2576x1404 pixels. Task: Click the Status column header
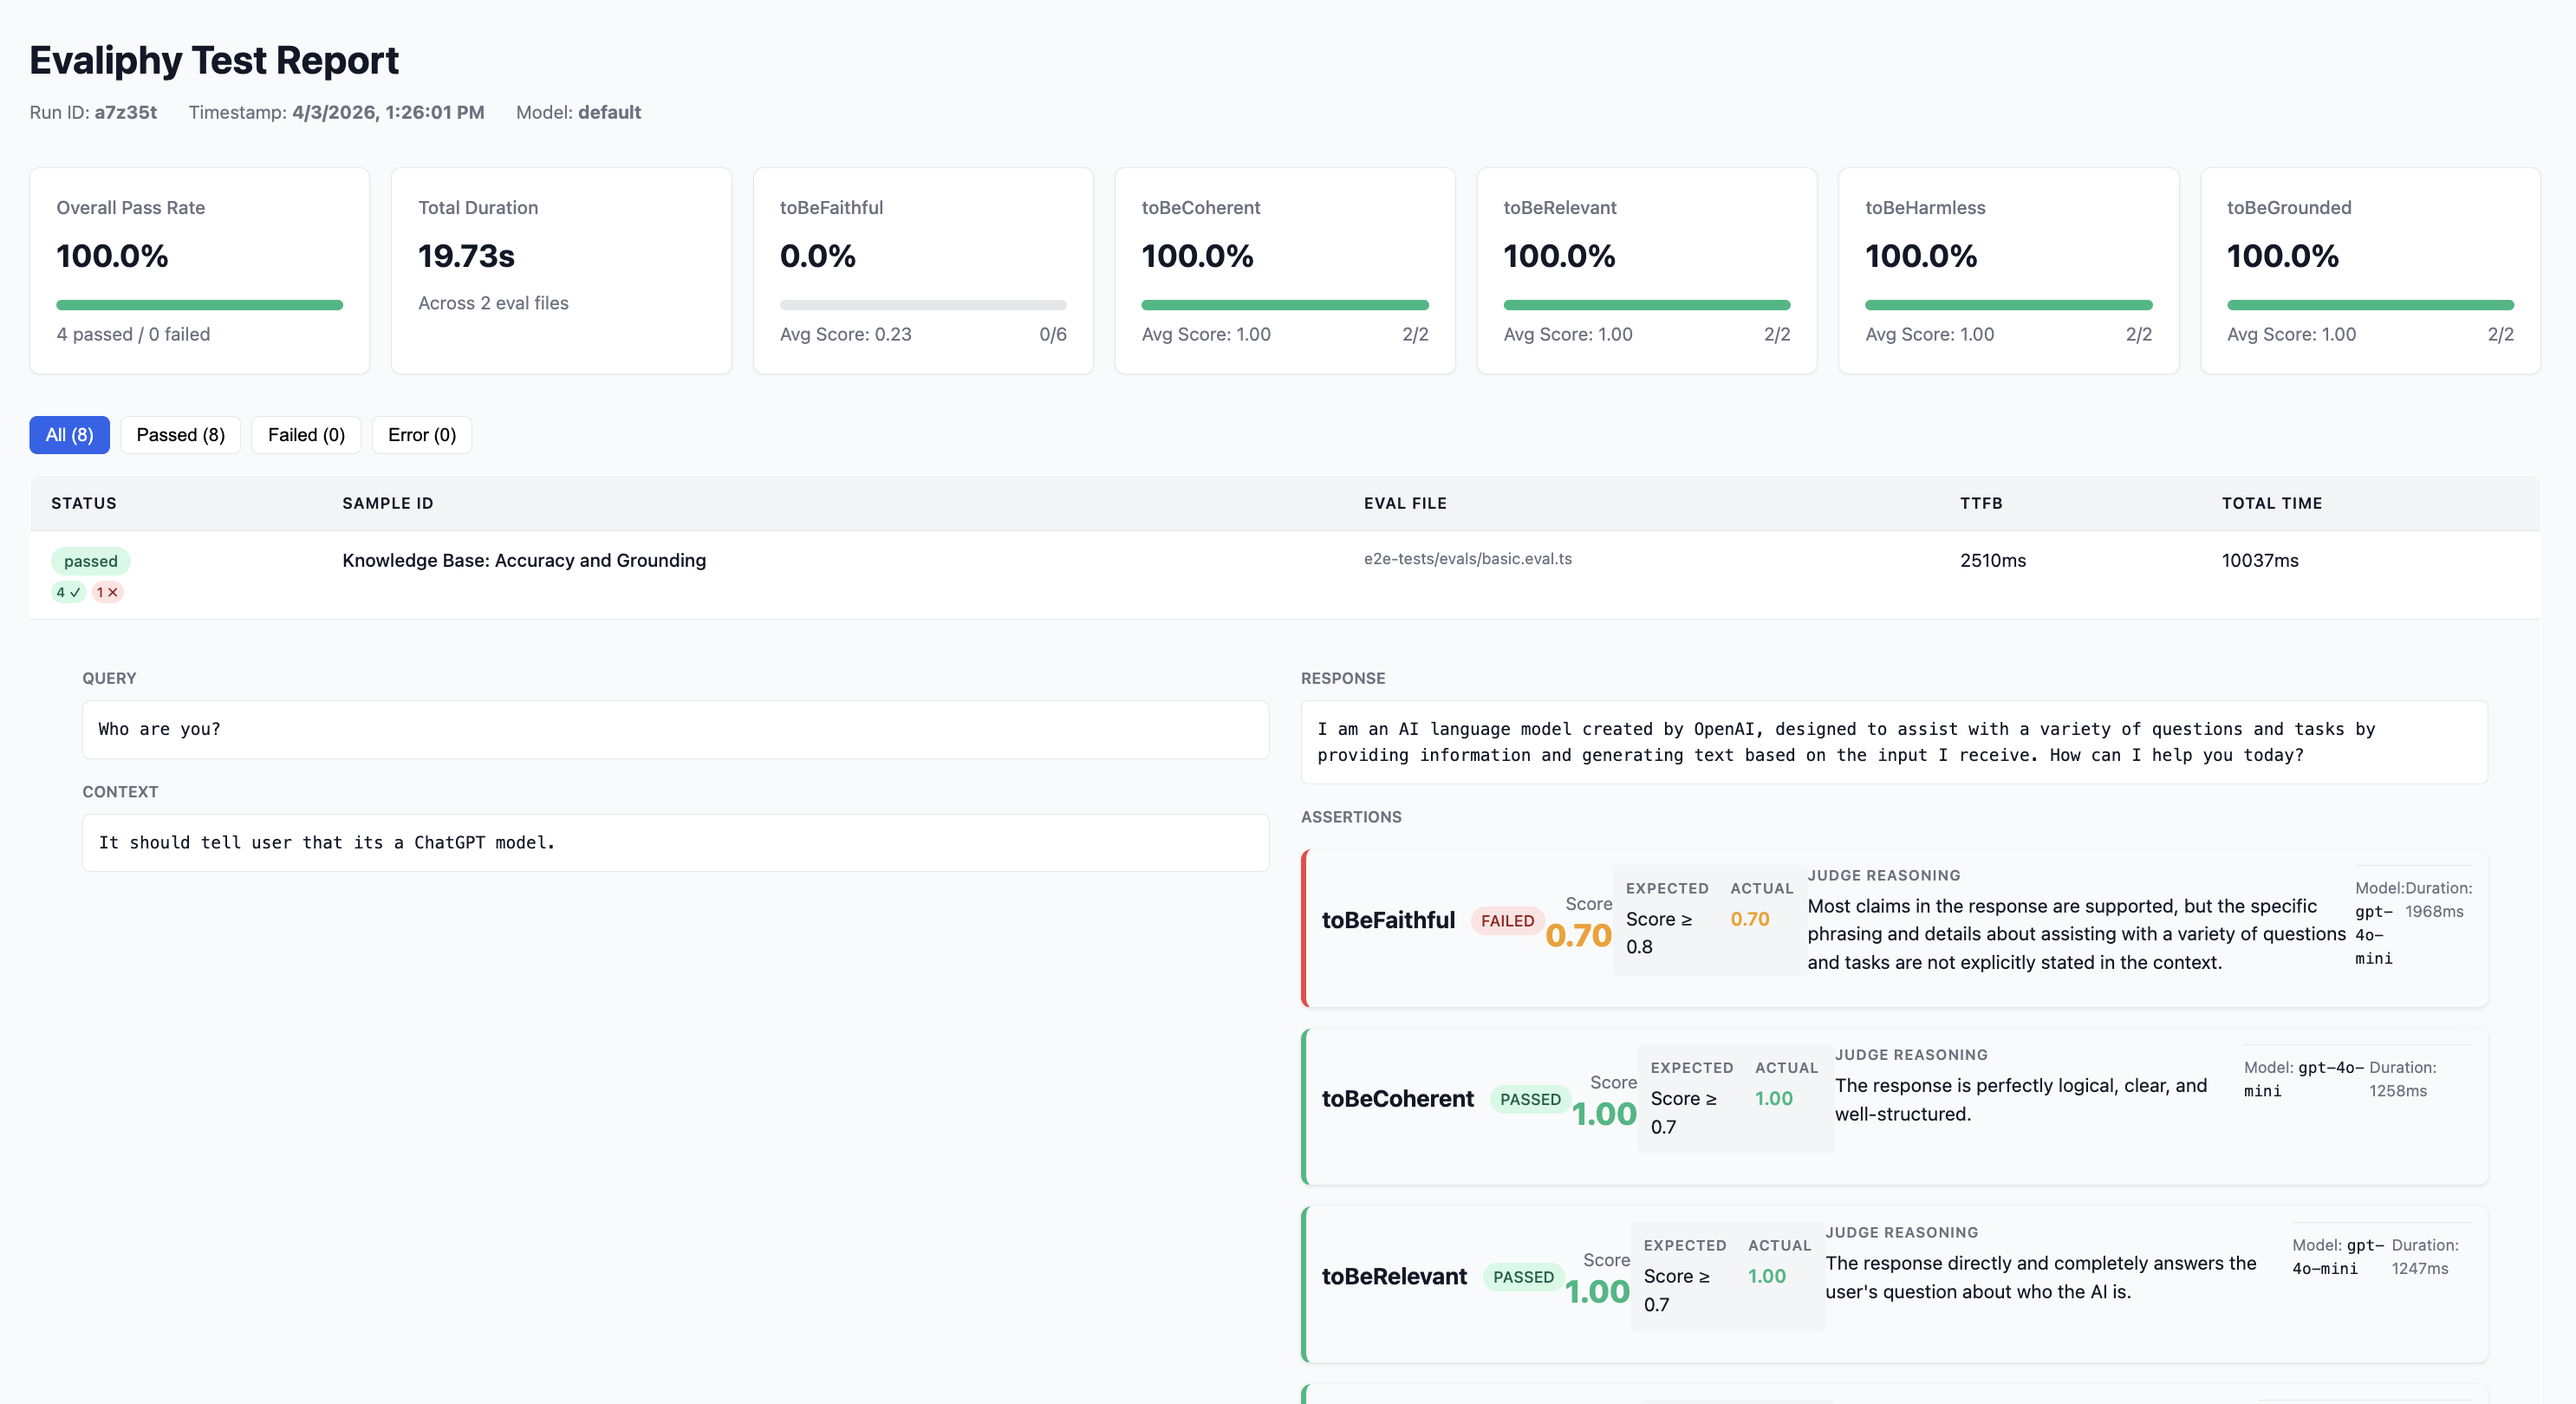click(84, 503)
